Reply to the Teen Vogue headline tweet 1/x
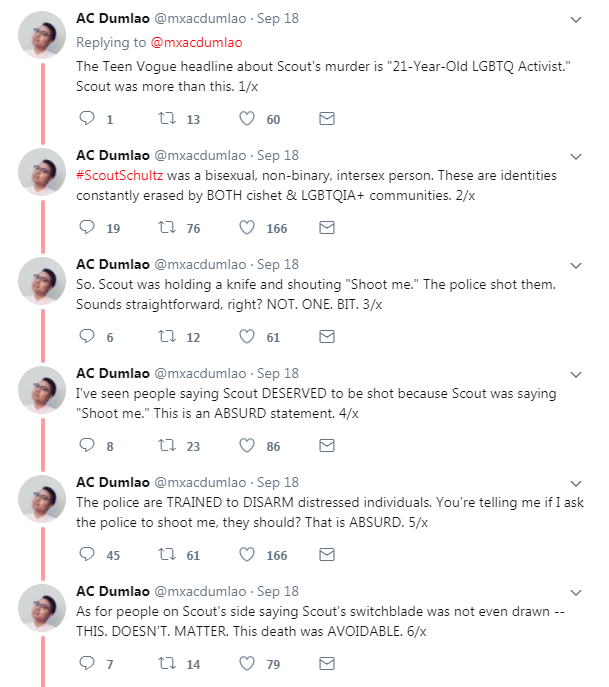 pyautogui.click(x=87, y=118)
